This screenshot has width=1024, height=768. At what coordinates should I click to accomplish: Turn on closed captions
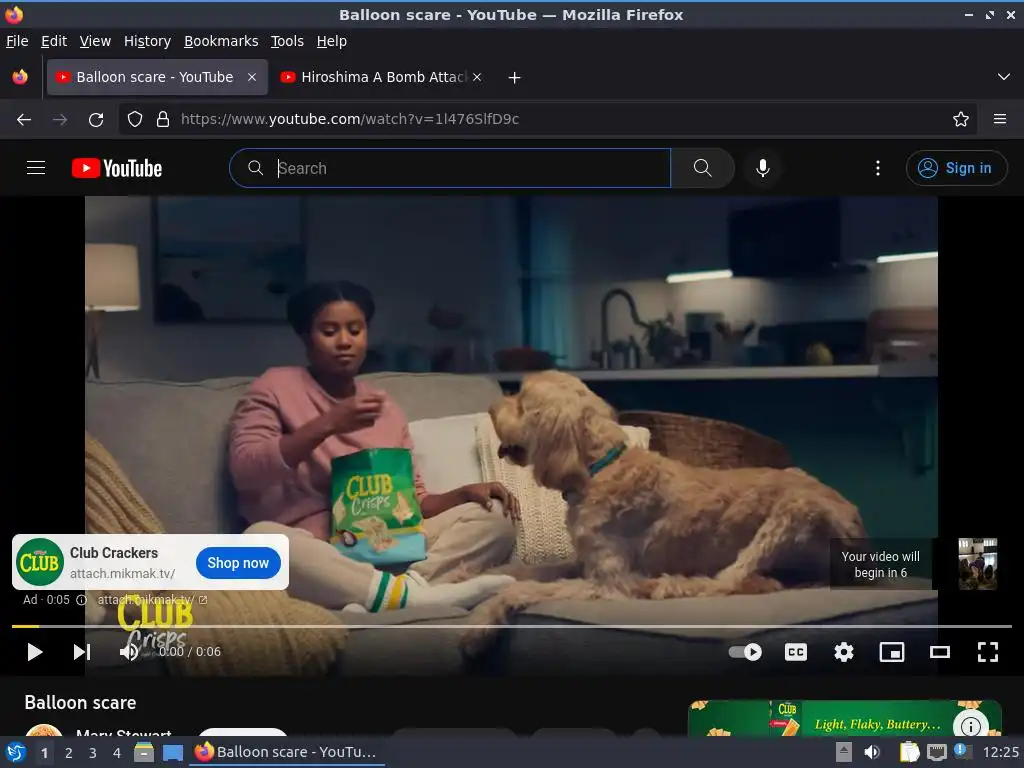(795, 652)
